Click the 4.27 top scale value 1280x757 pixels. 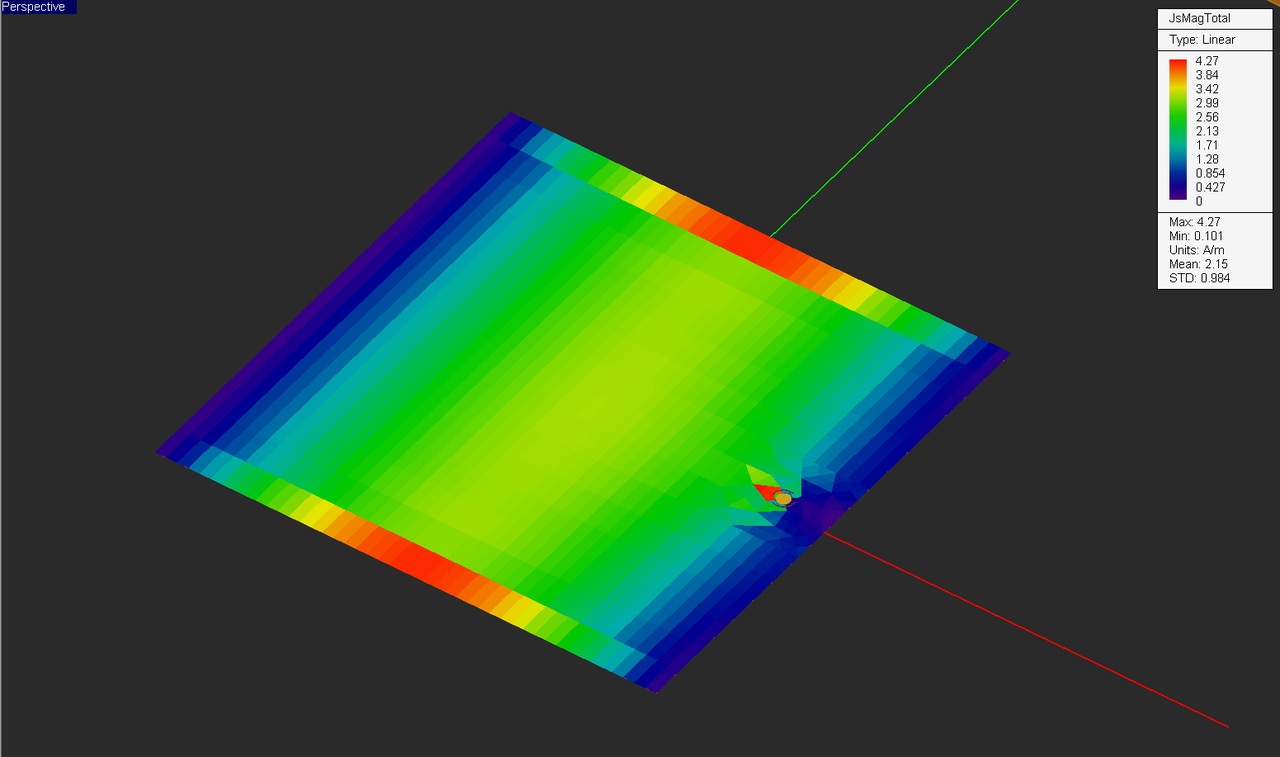point(1206,61)
